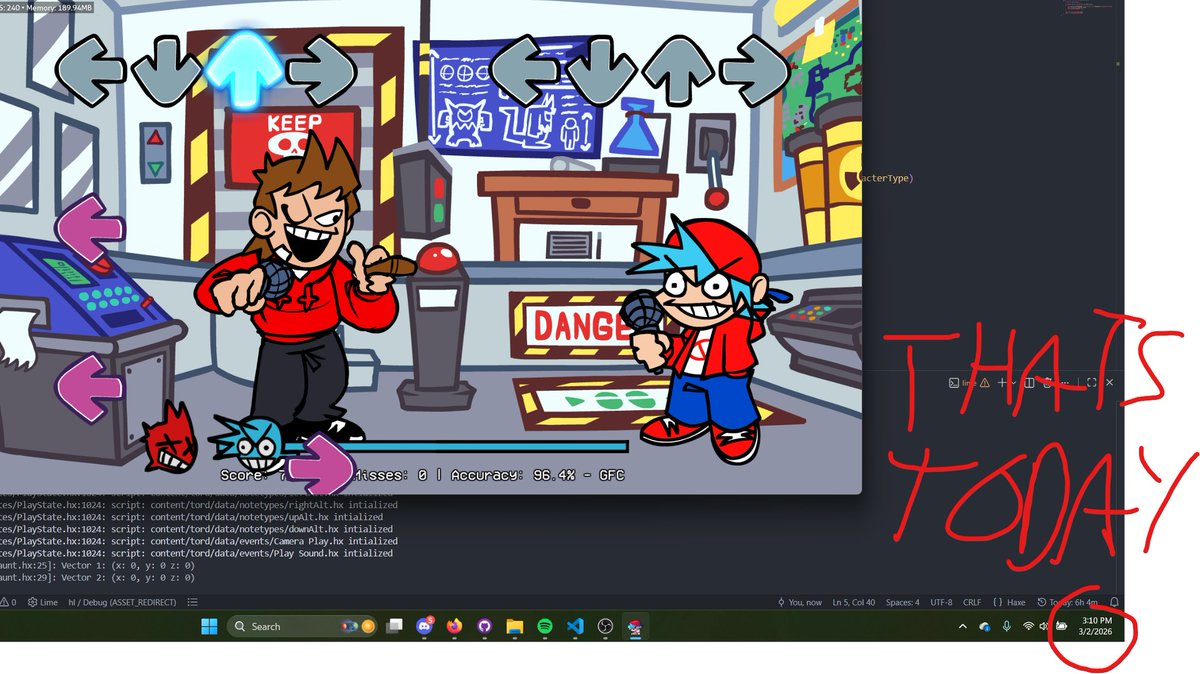Maximize the terminal panel size
The width and height of the screenshot is (1200, 674).
click(1091, 382)
